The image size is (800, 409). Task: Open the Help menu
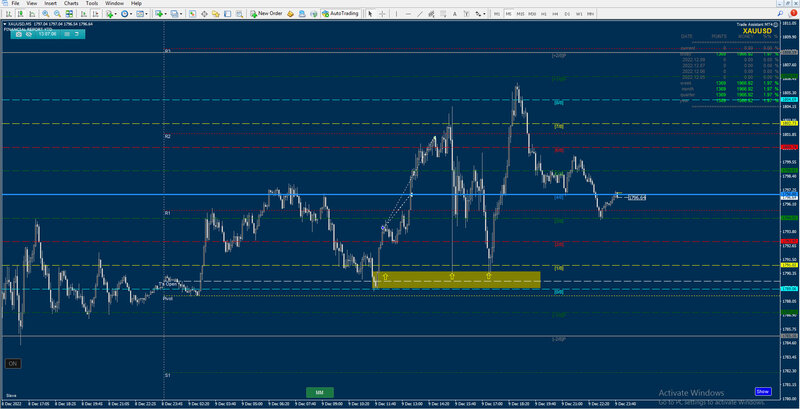pos(136,3)
